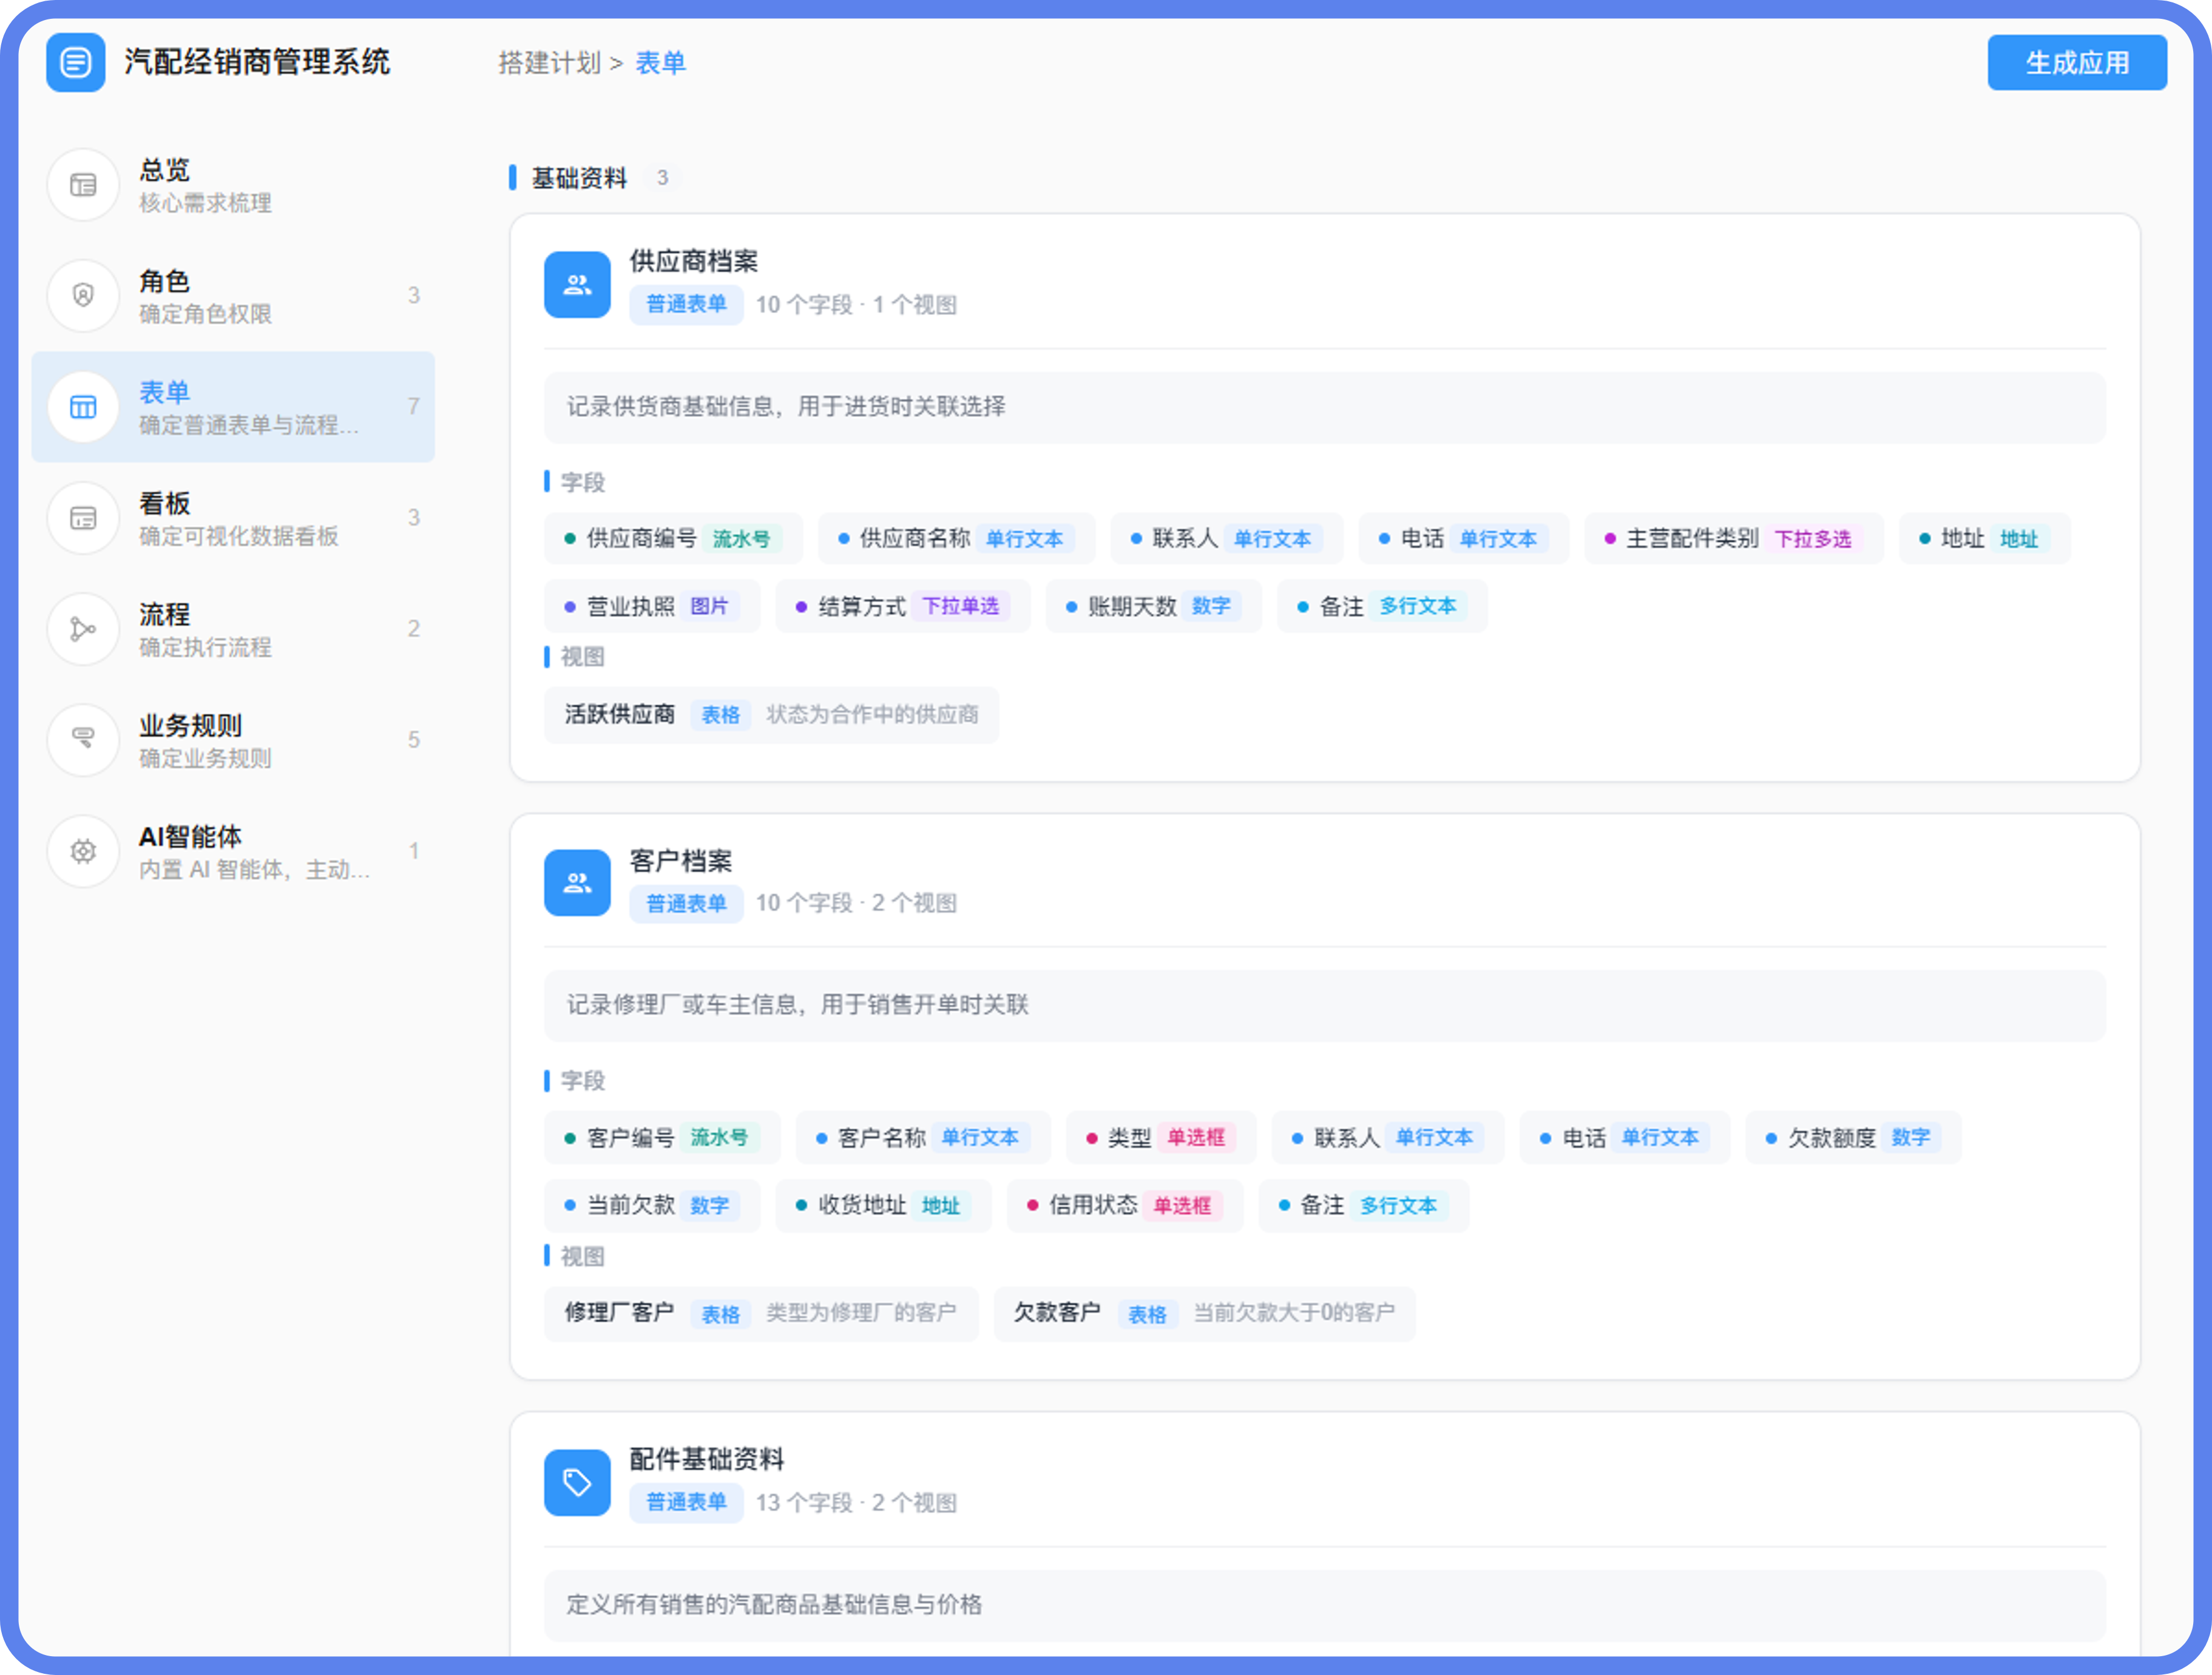Open the 欠款客户 view
Viewport: 2212px width, 1675px height.
point(1204,1313)
